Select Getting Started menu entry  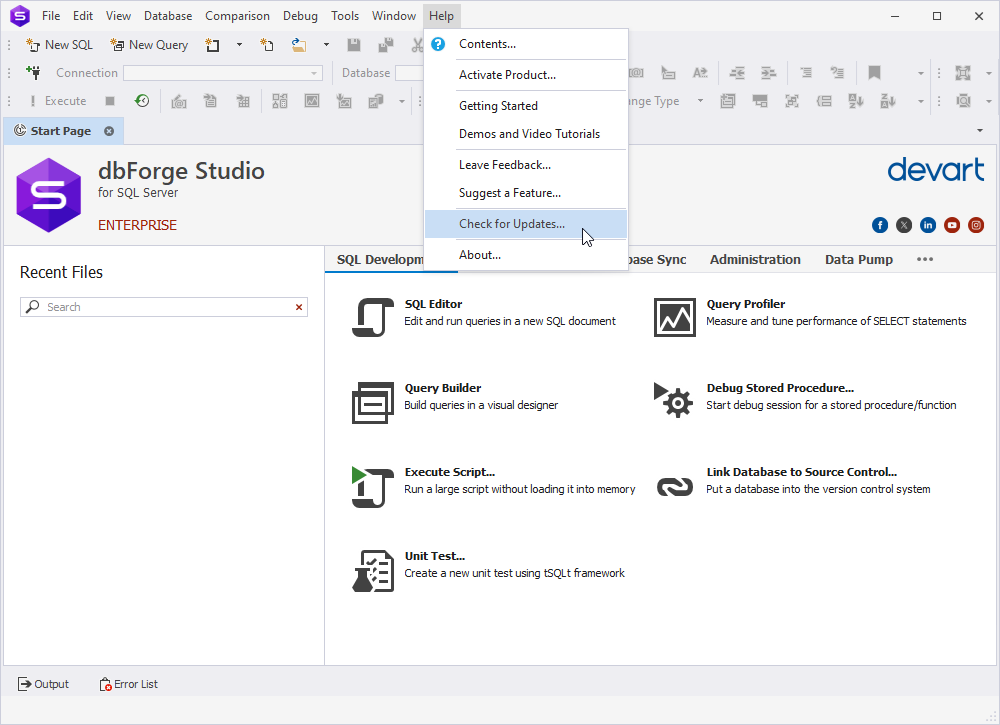(x=526, y=106)
